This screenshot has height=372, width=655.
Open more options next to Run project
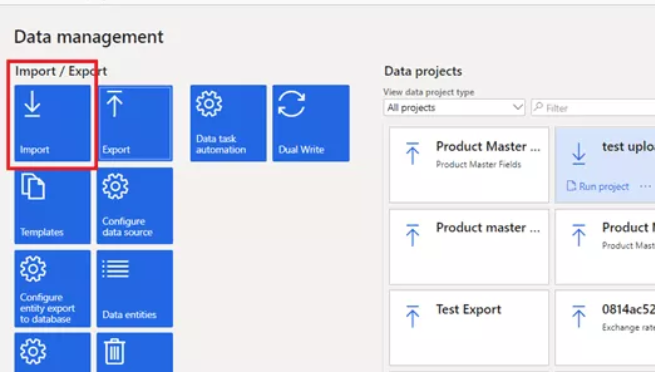[x=645, y=186]
